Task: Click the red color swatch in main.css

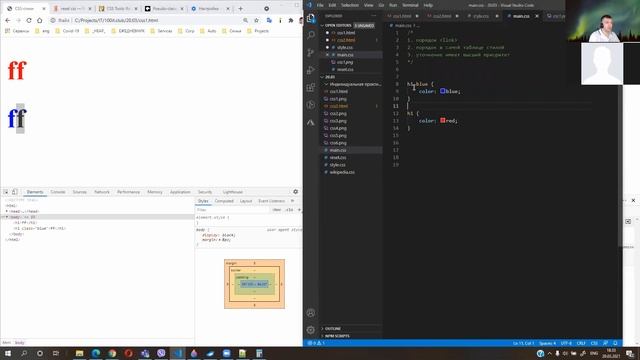Action: click(x=442, y=120)
